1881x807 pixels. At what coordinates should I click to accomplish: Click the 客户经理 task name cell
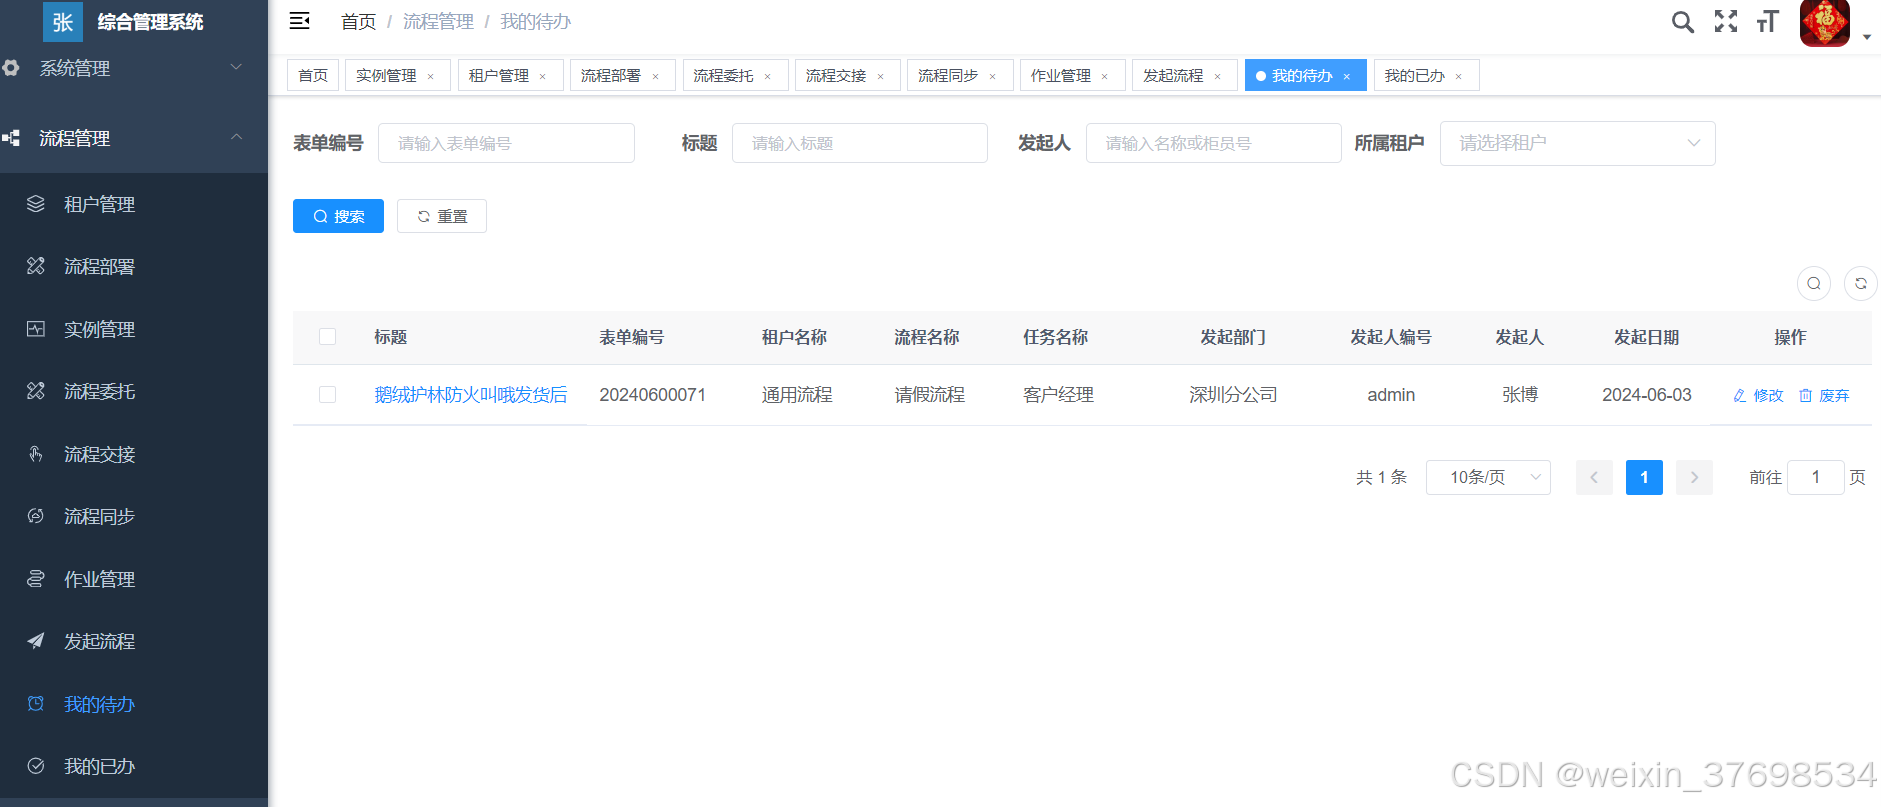(x=1058, y=395)
